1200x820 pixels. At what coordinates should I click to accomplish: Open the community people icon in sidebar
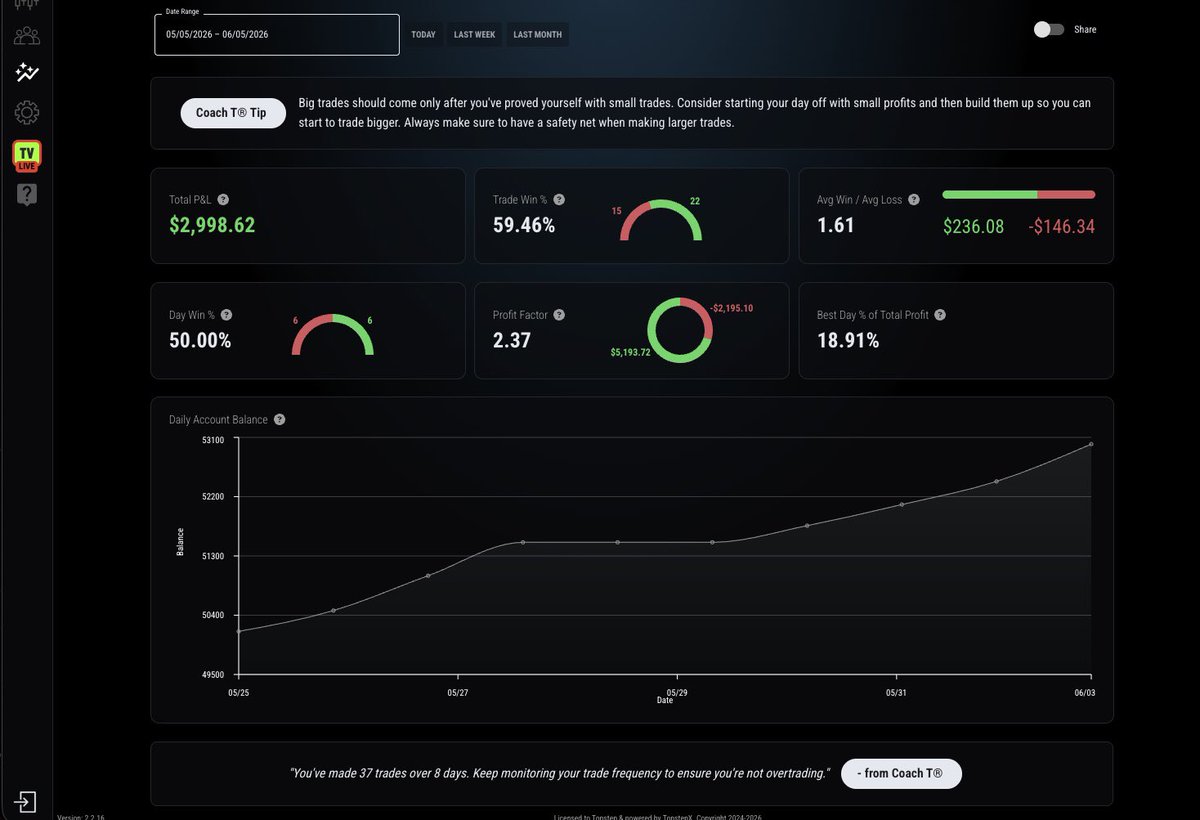[27, 37]
